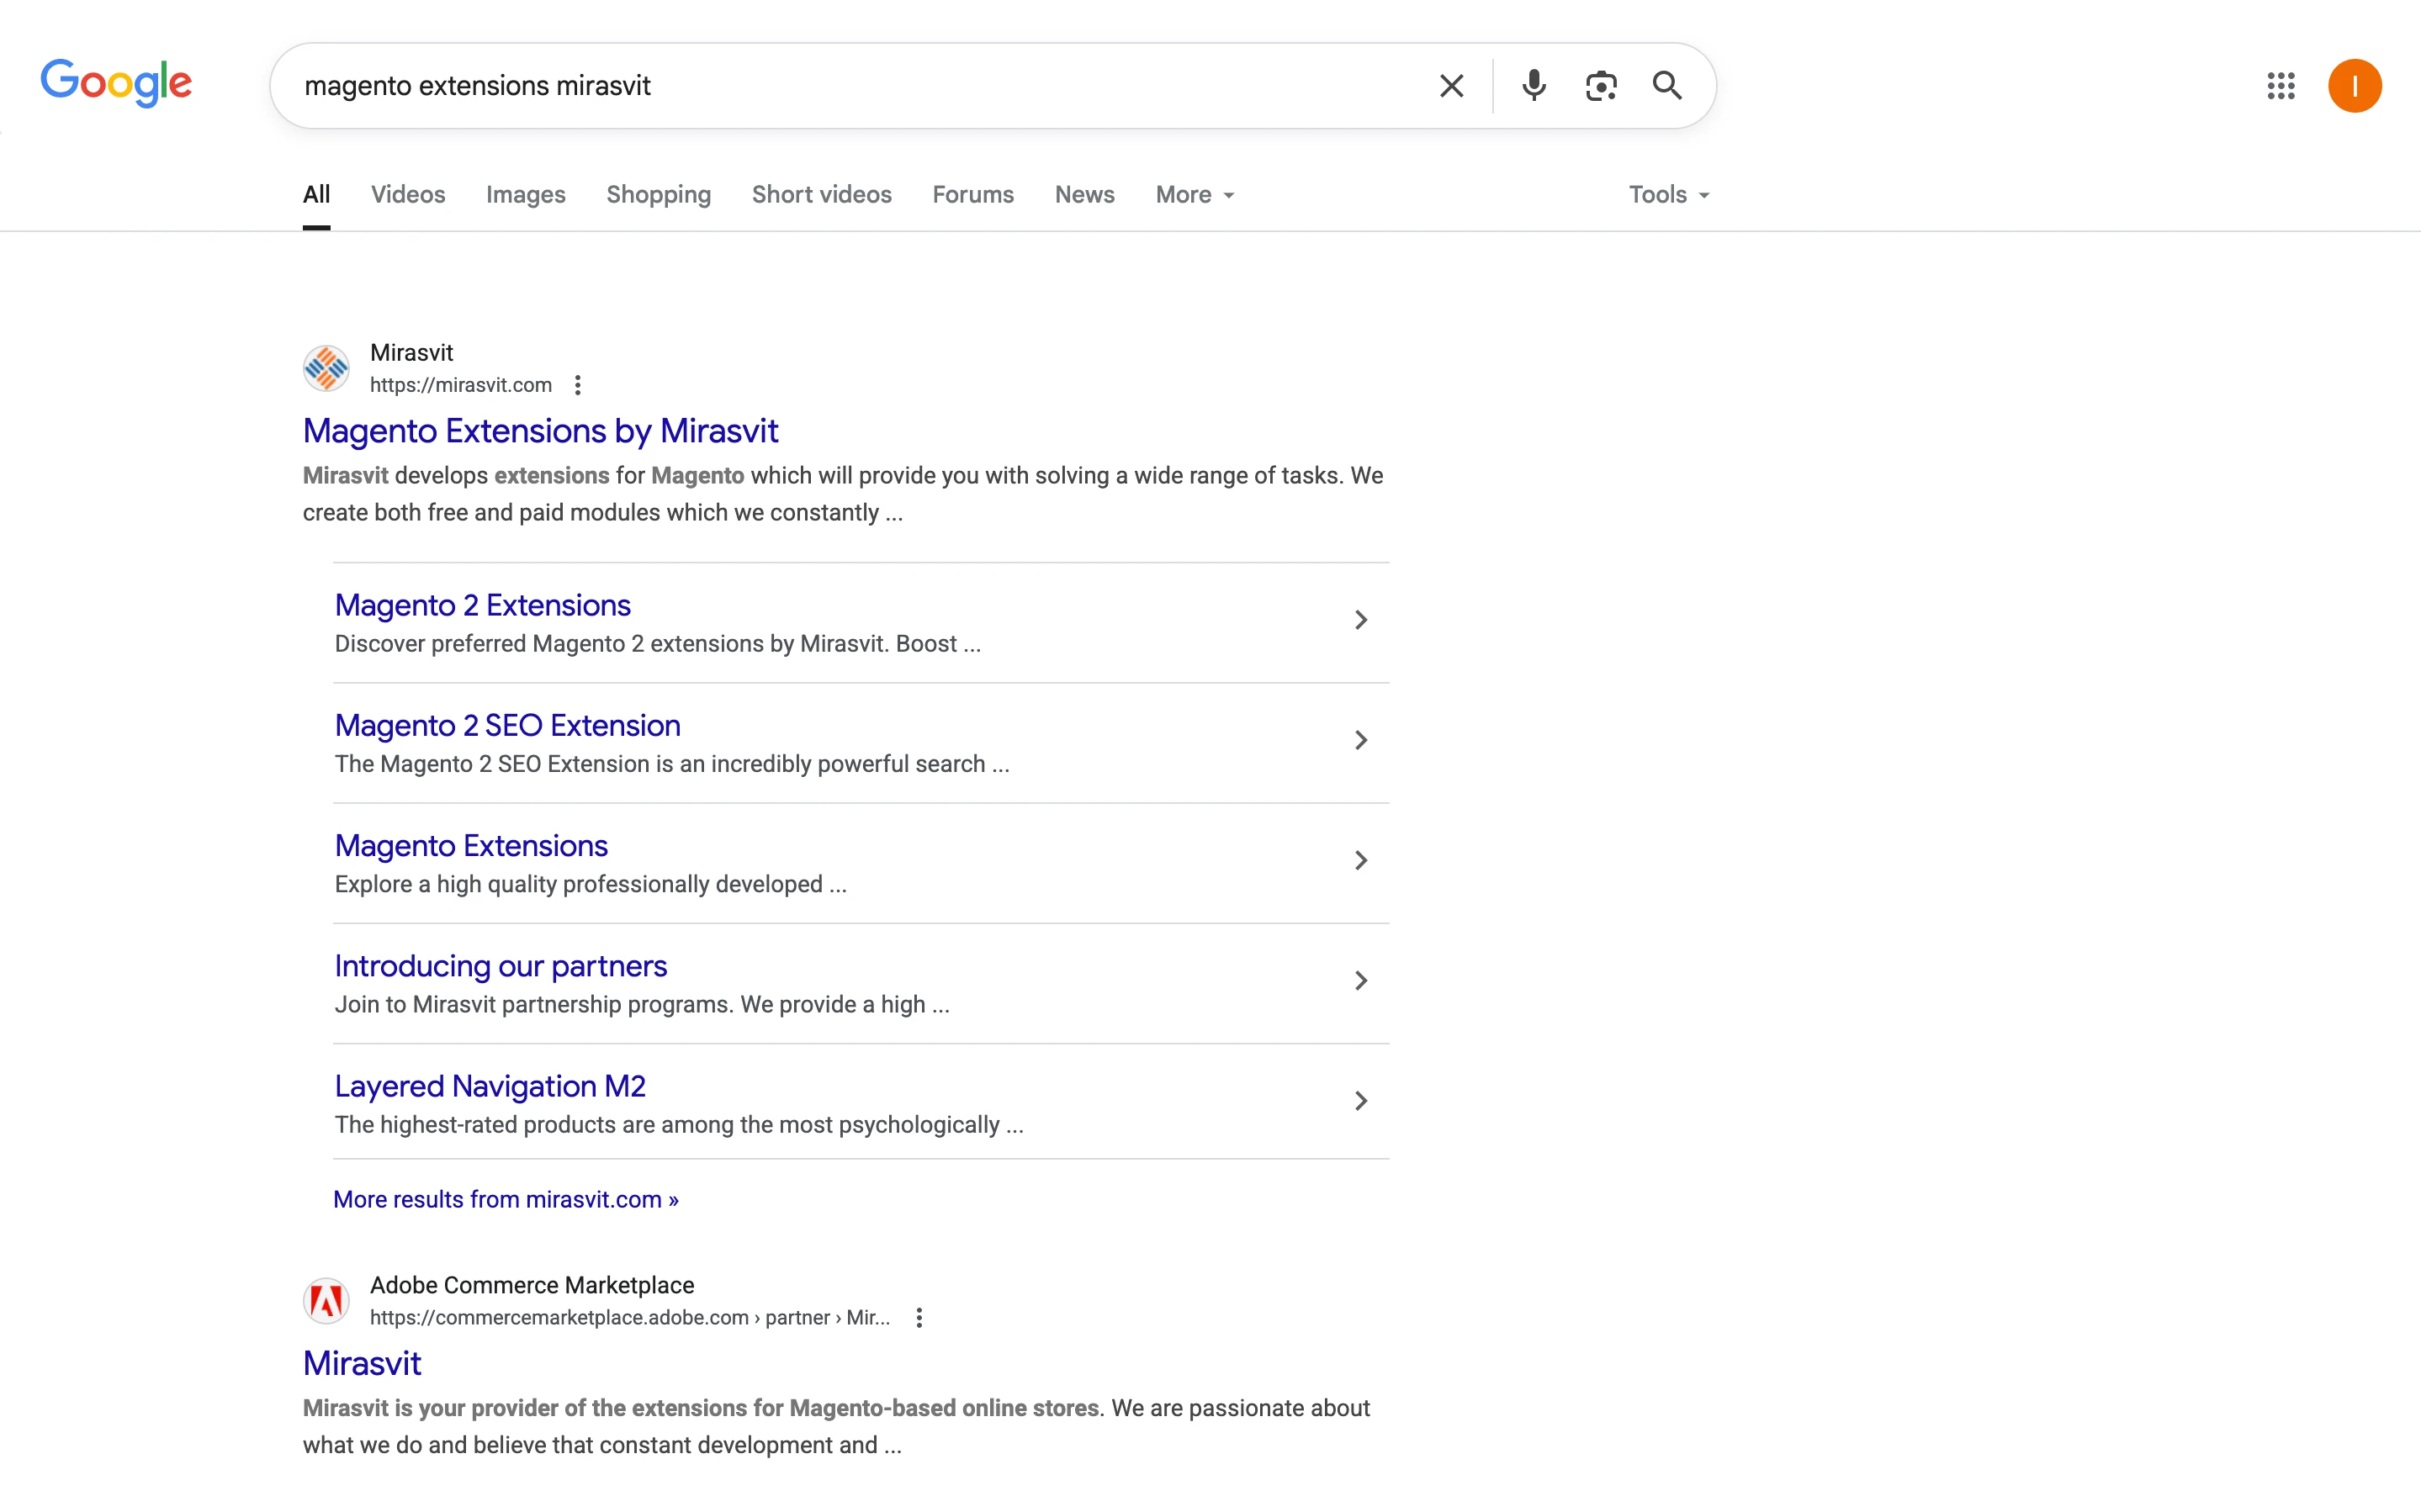Click the Adobe Commerce Marketplace favicon
This screenshot has height=1512, width=2421.
[326, 1301]
